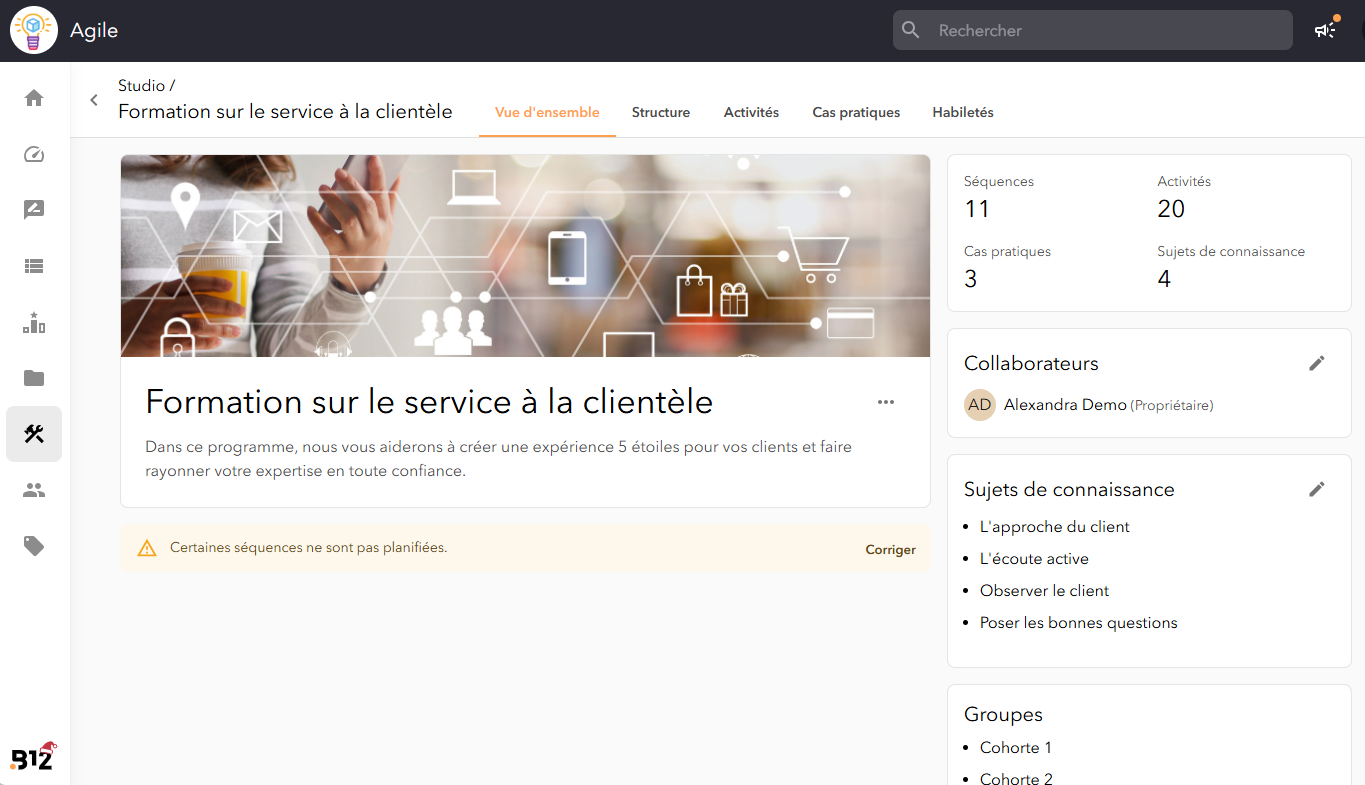Click the B12 logo at bottom

(x=34, y=757)
